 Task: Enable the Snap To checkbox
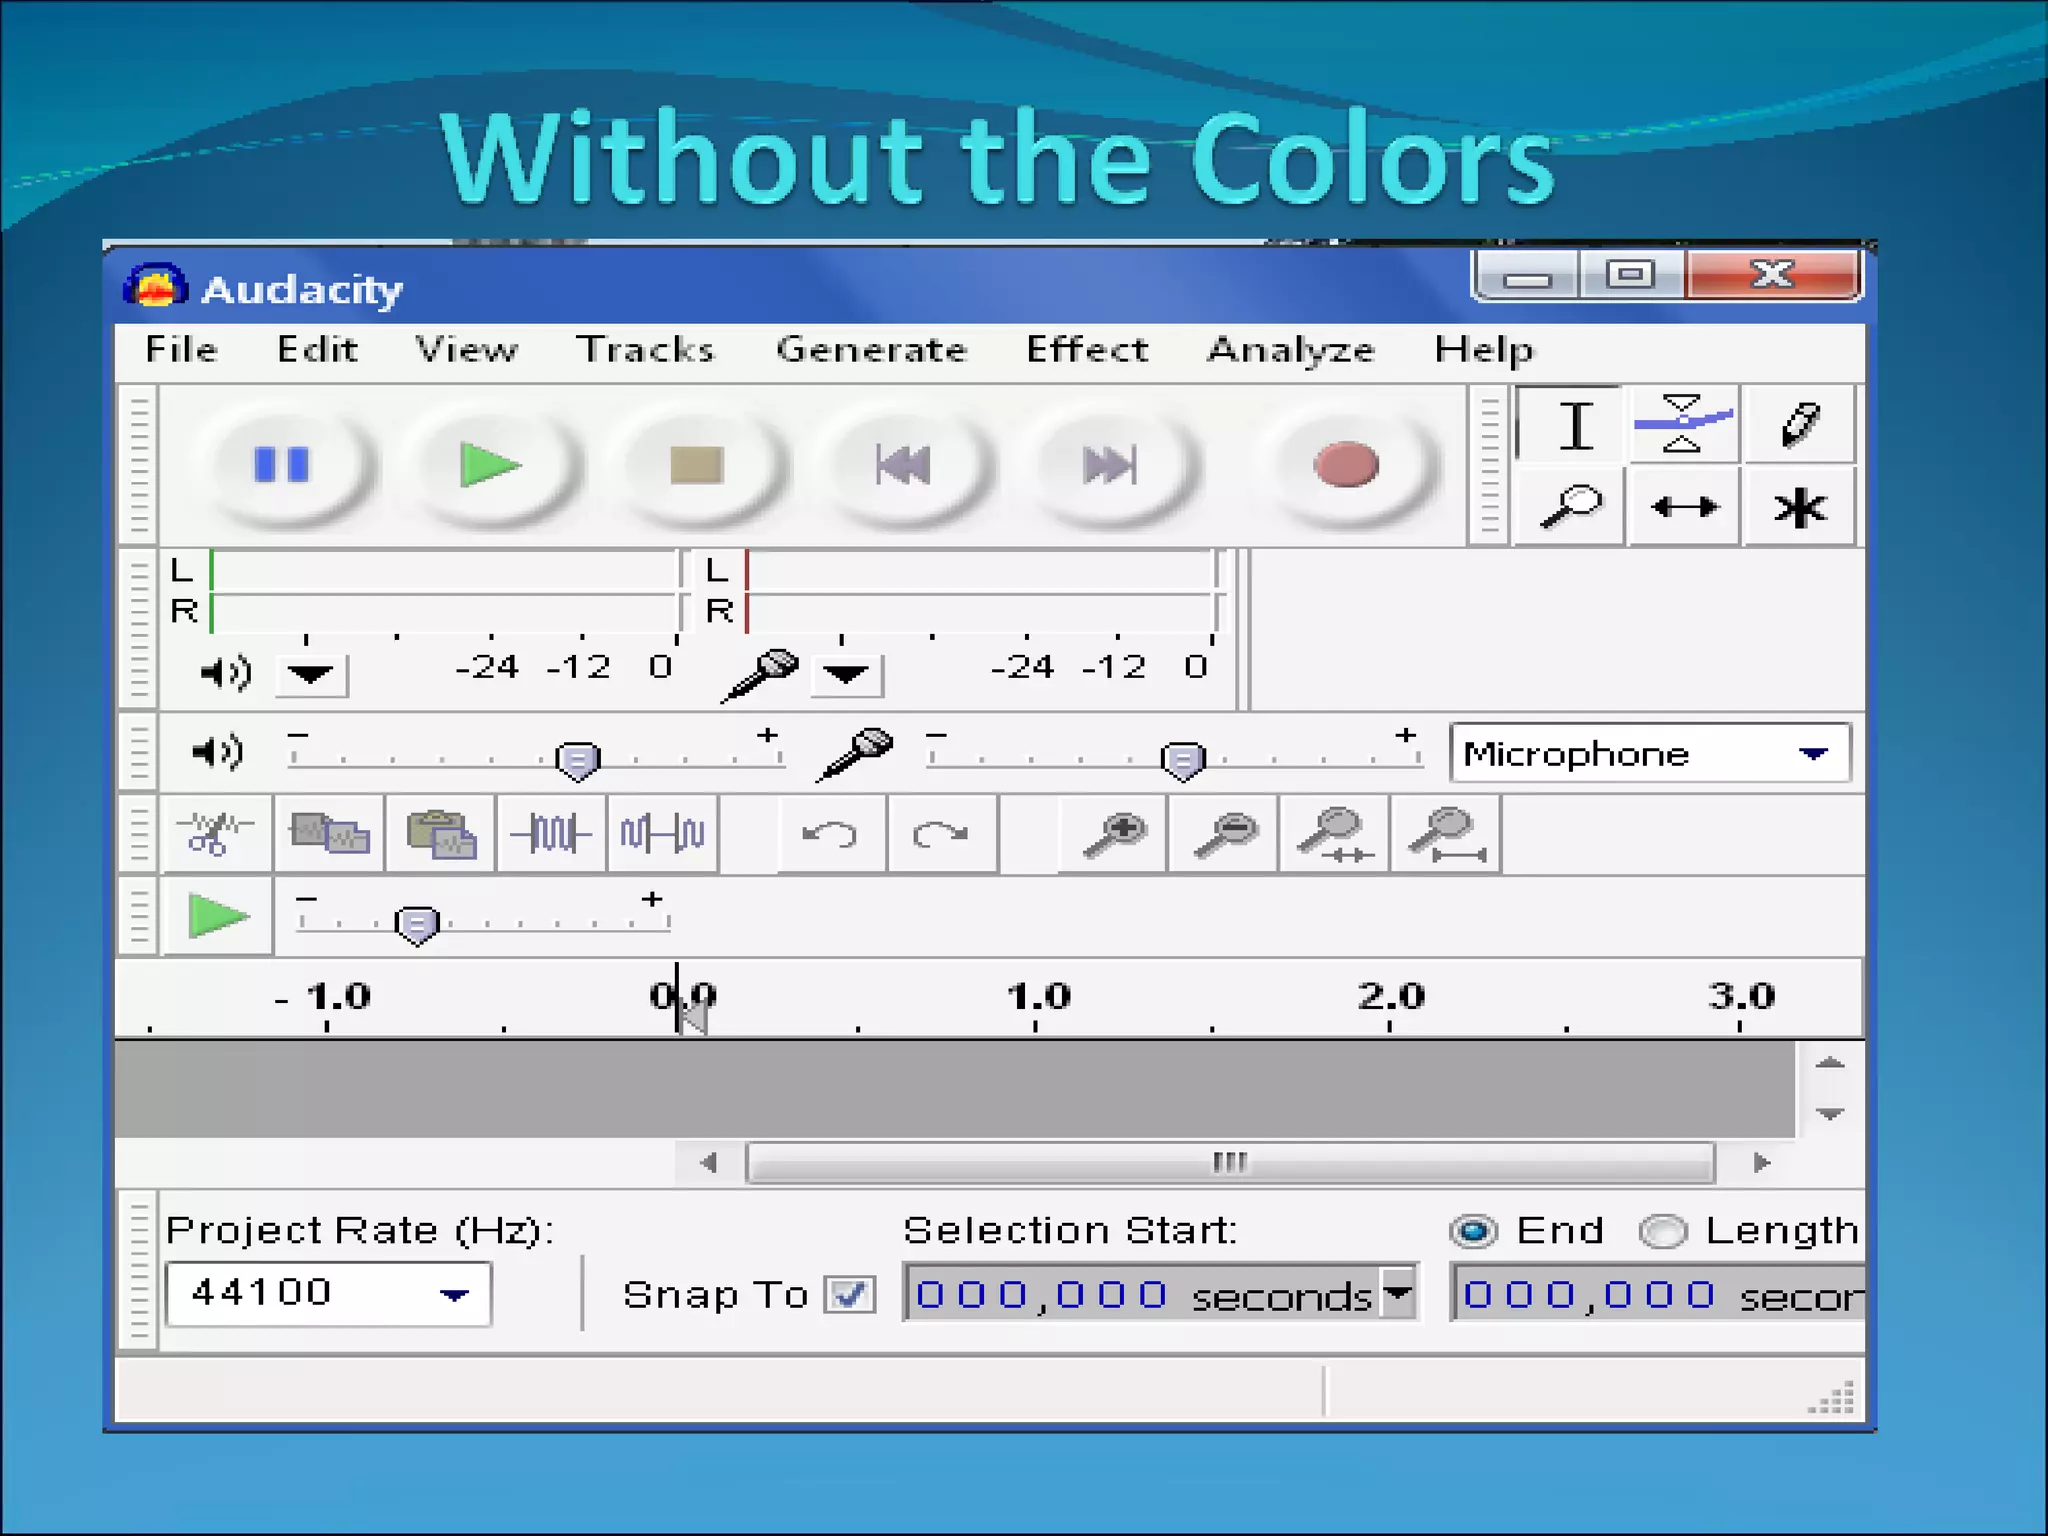(850, 1295)
